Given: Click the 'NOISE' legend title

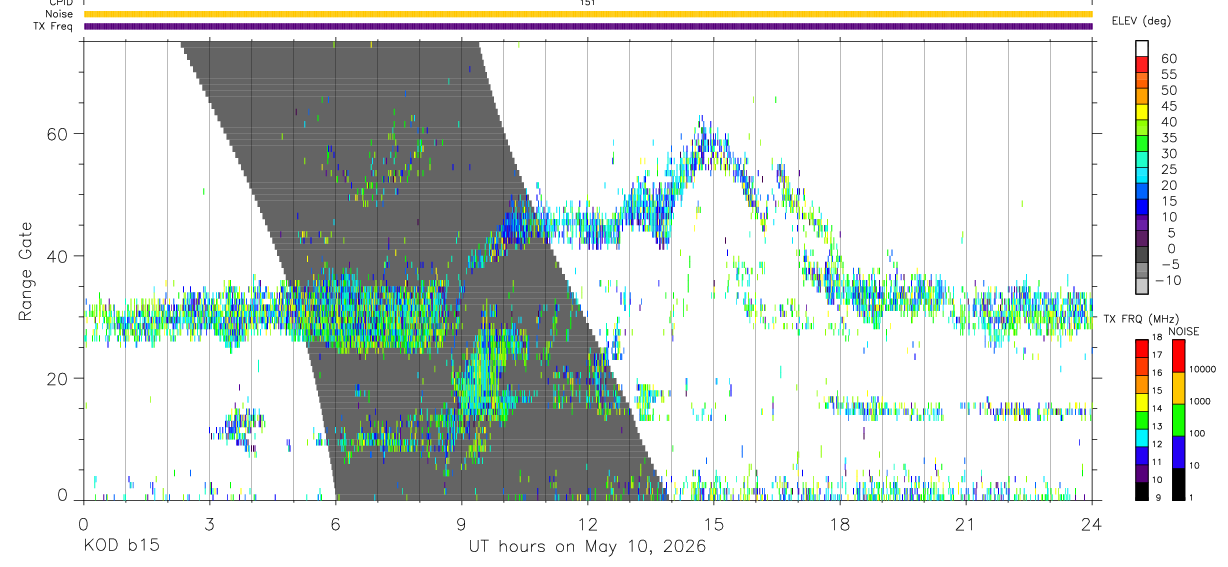Looking at the screenshot, I should [x=1185, y=331].
